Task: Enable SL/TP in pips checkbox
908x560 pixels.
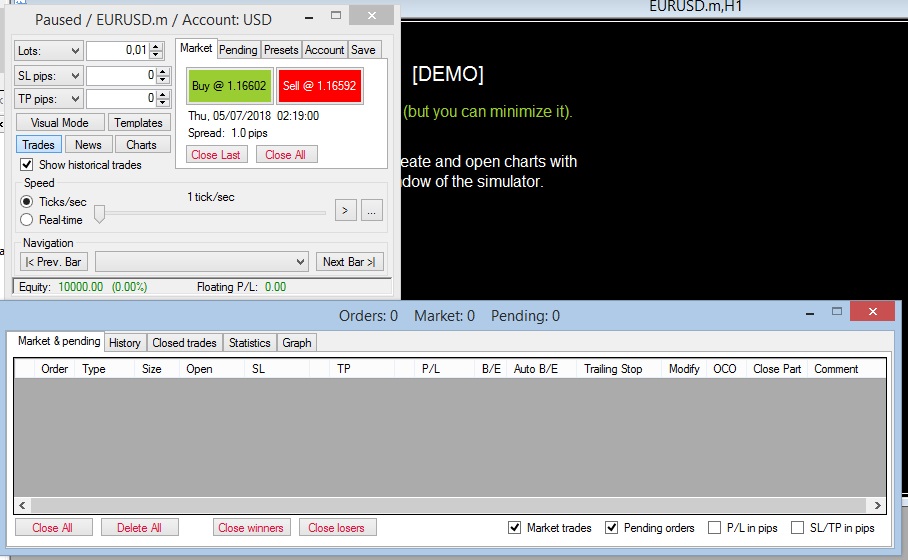Action: click(x=797, y=528)
